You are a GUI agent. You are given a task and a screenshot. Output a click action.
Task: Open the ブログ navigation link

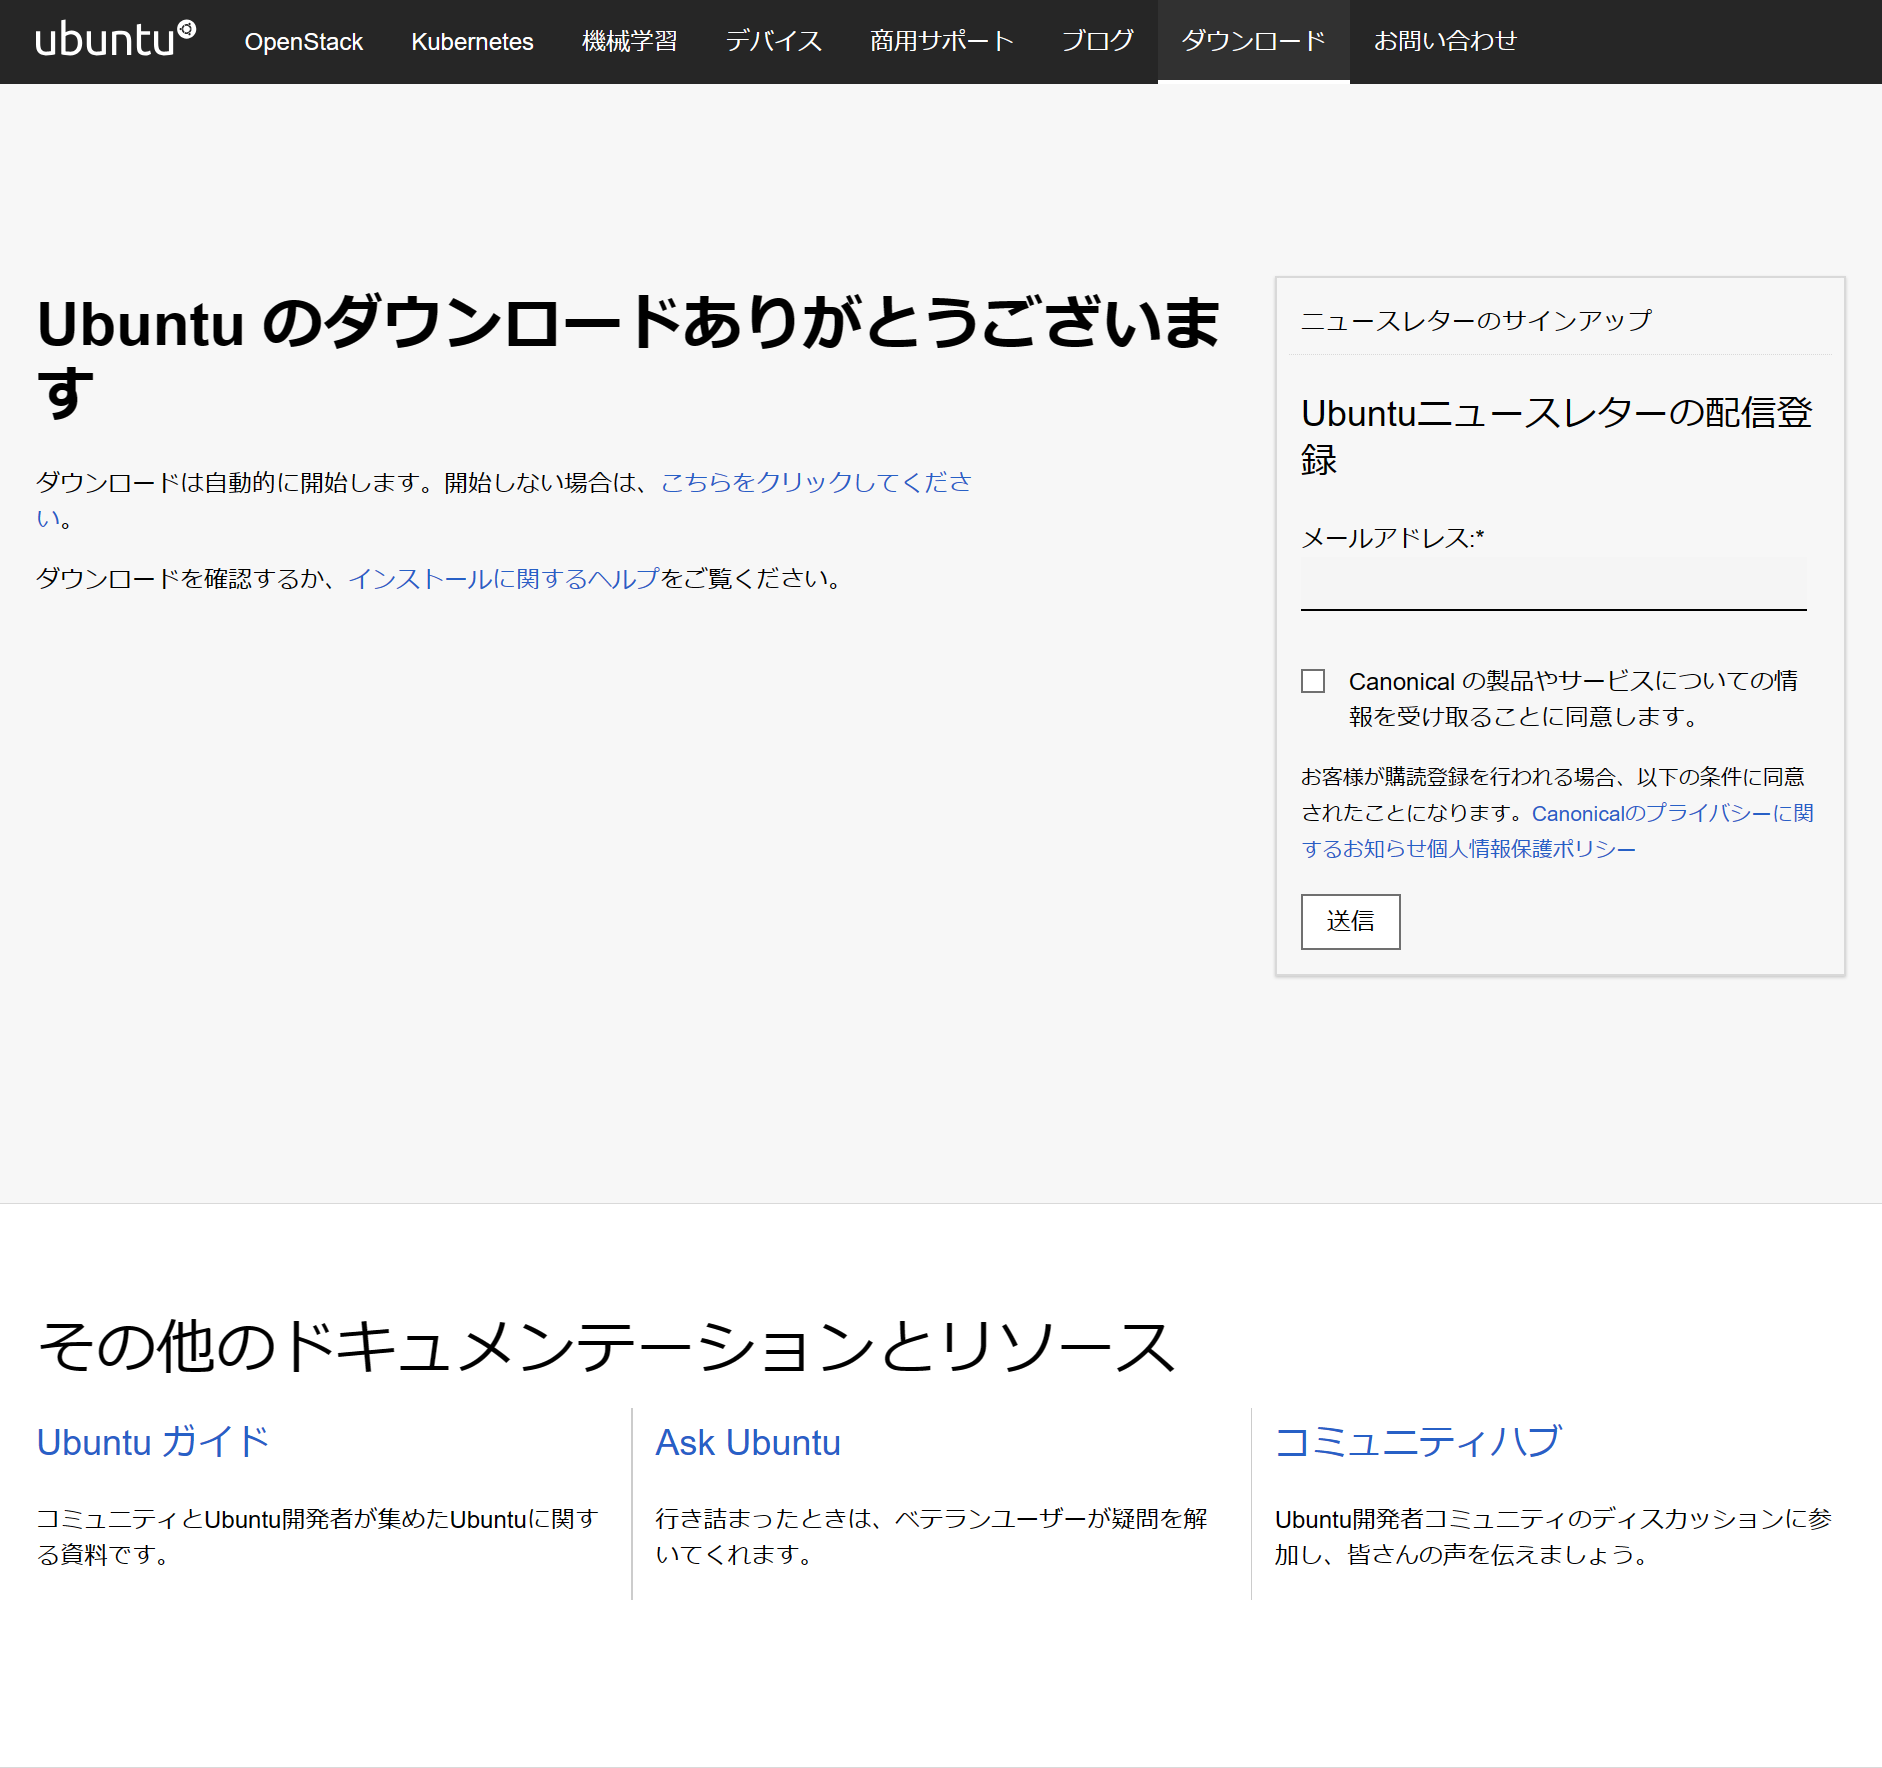pyautogui.click(x=1098, y=42)
